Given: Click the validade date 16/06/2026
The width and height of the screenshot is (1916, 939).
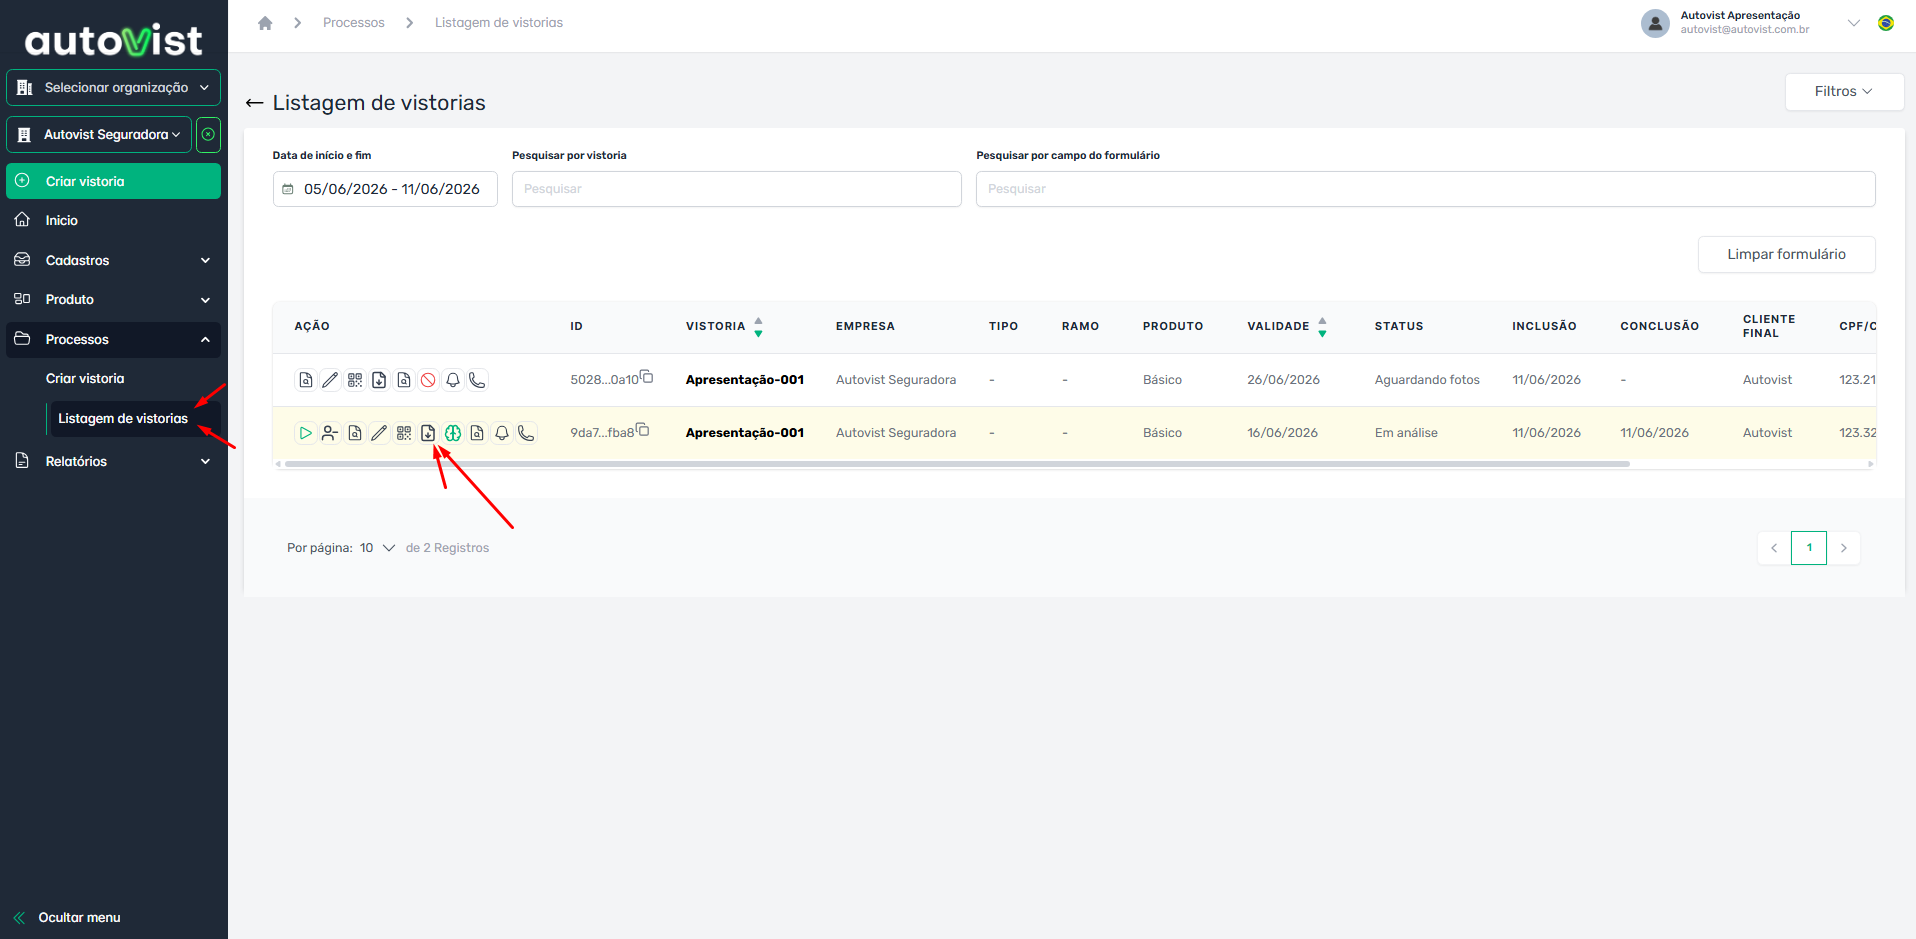Looking at the screenshot, I should [1282, 433].
